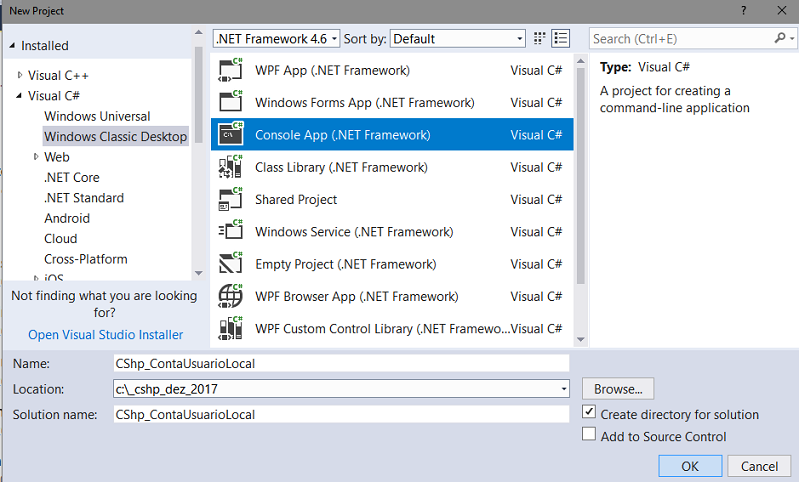The image size is (799, 482).
Task: Collapse the Installed node
Action: point(12,45)
